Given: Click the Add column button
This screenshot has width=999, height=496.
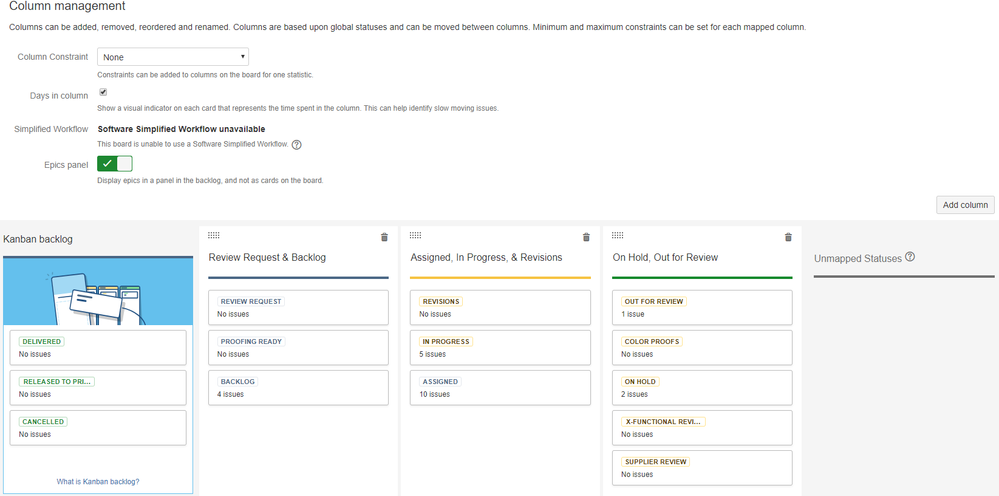Looking at the screenshot, I should [x=965, y=205].
